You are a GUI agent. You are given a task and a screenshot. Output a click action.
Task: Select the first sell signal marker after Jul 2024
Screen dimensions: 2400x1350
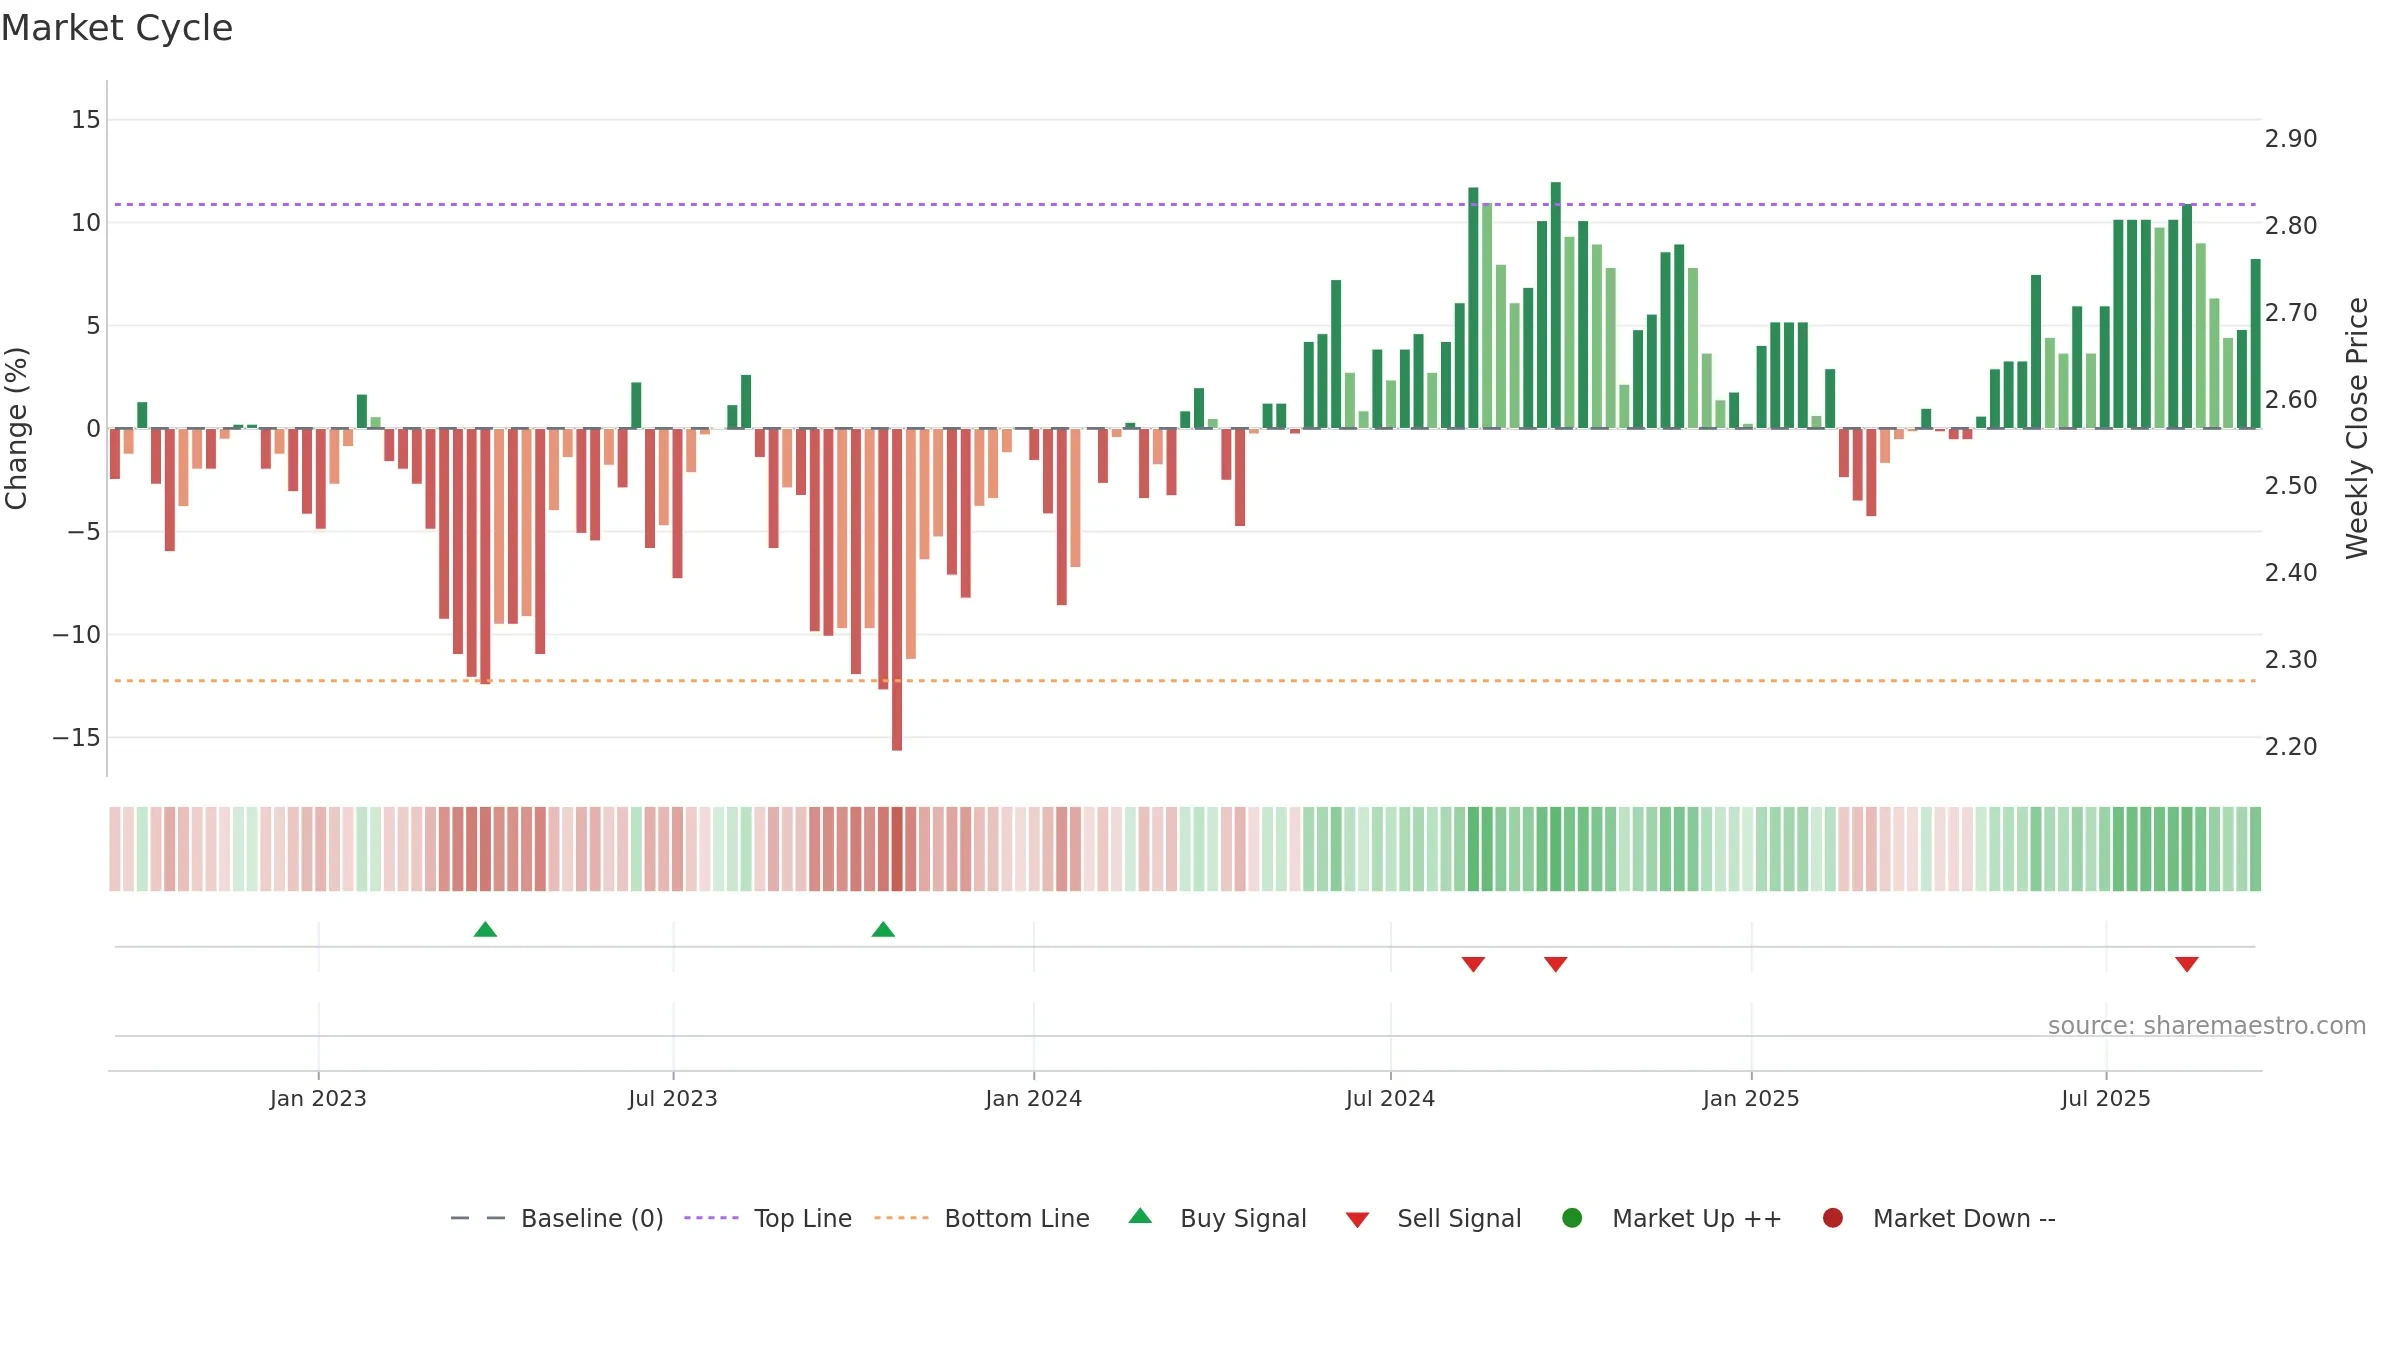pyautogui.click(x=1473, y=964)
